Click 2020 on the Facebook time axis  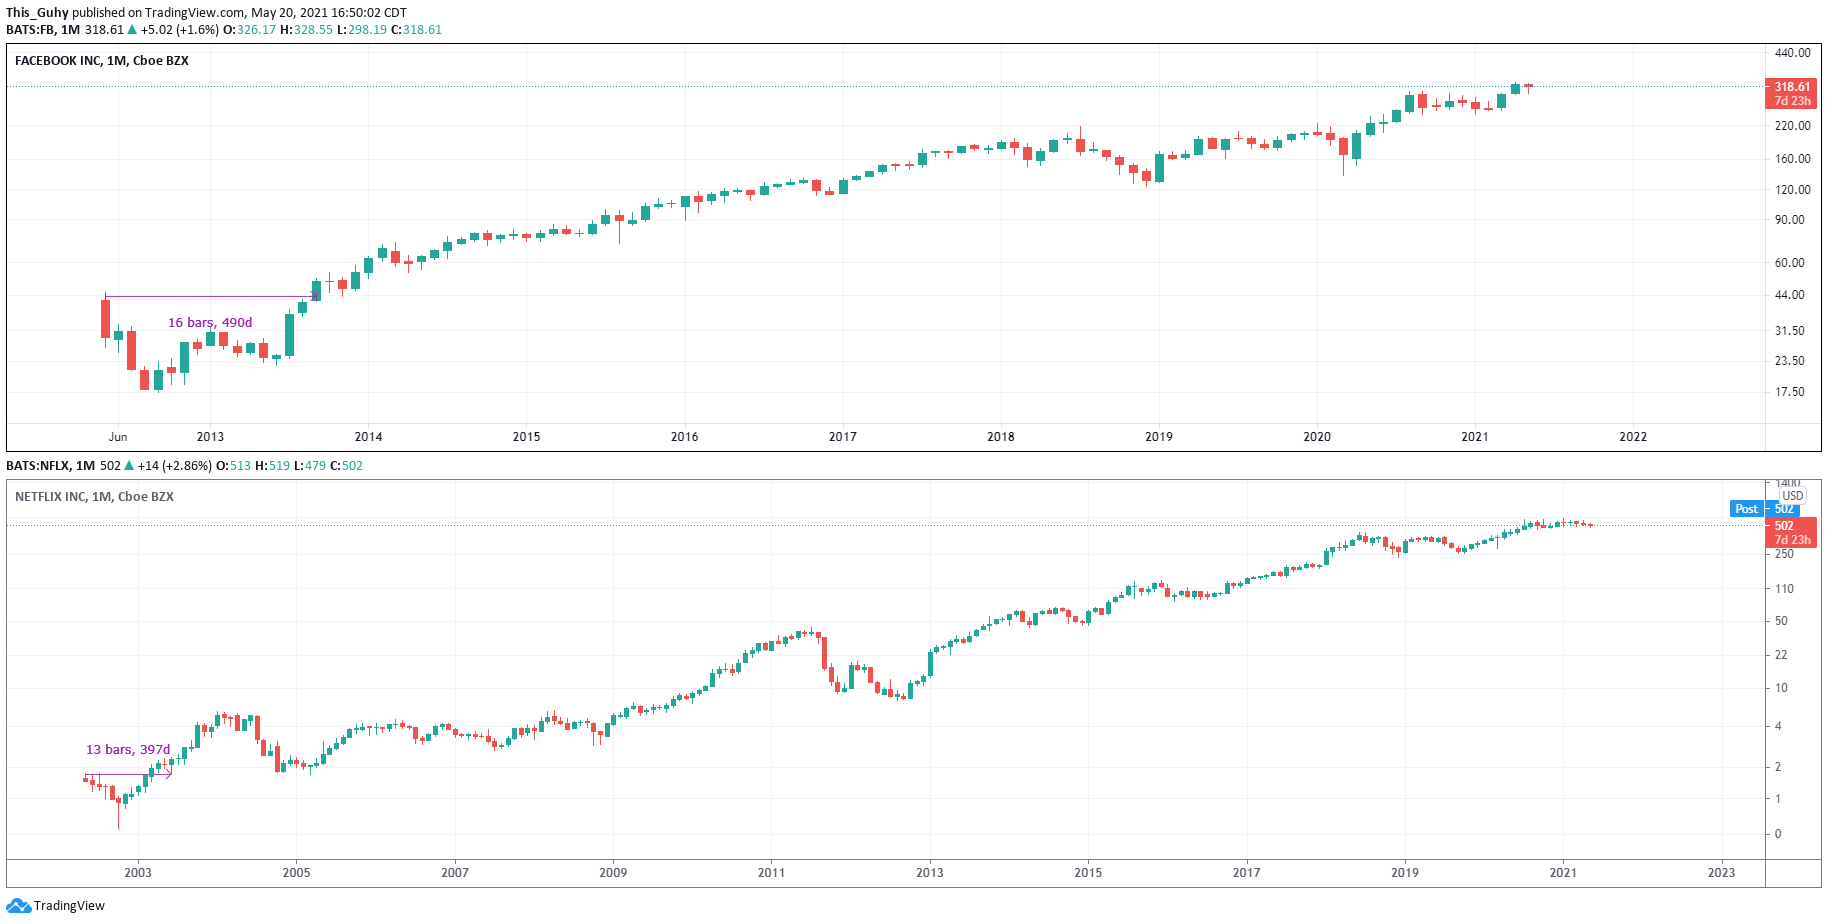(x=1317, y=437)
